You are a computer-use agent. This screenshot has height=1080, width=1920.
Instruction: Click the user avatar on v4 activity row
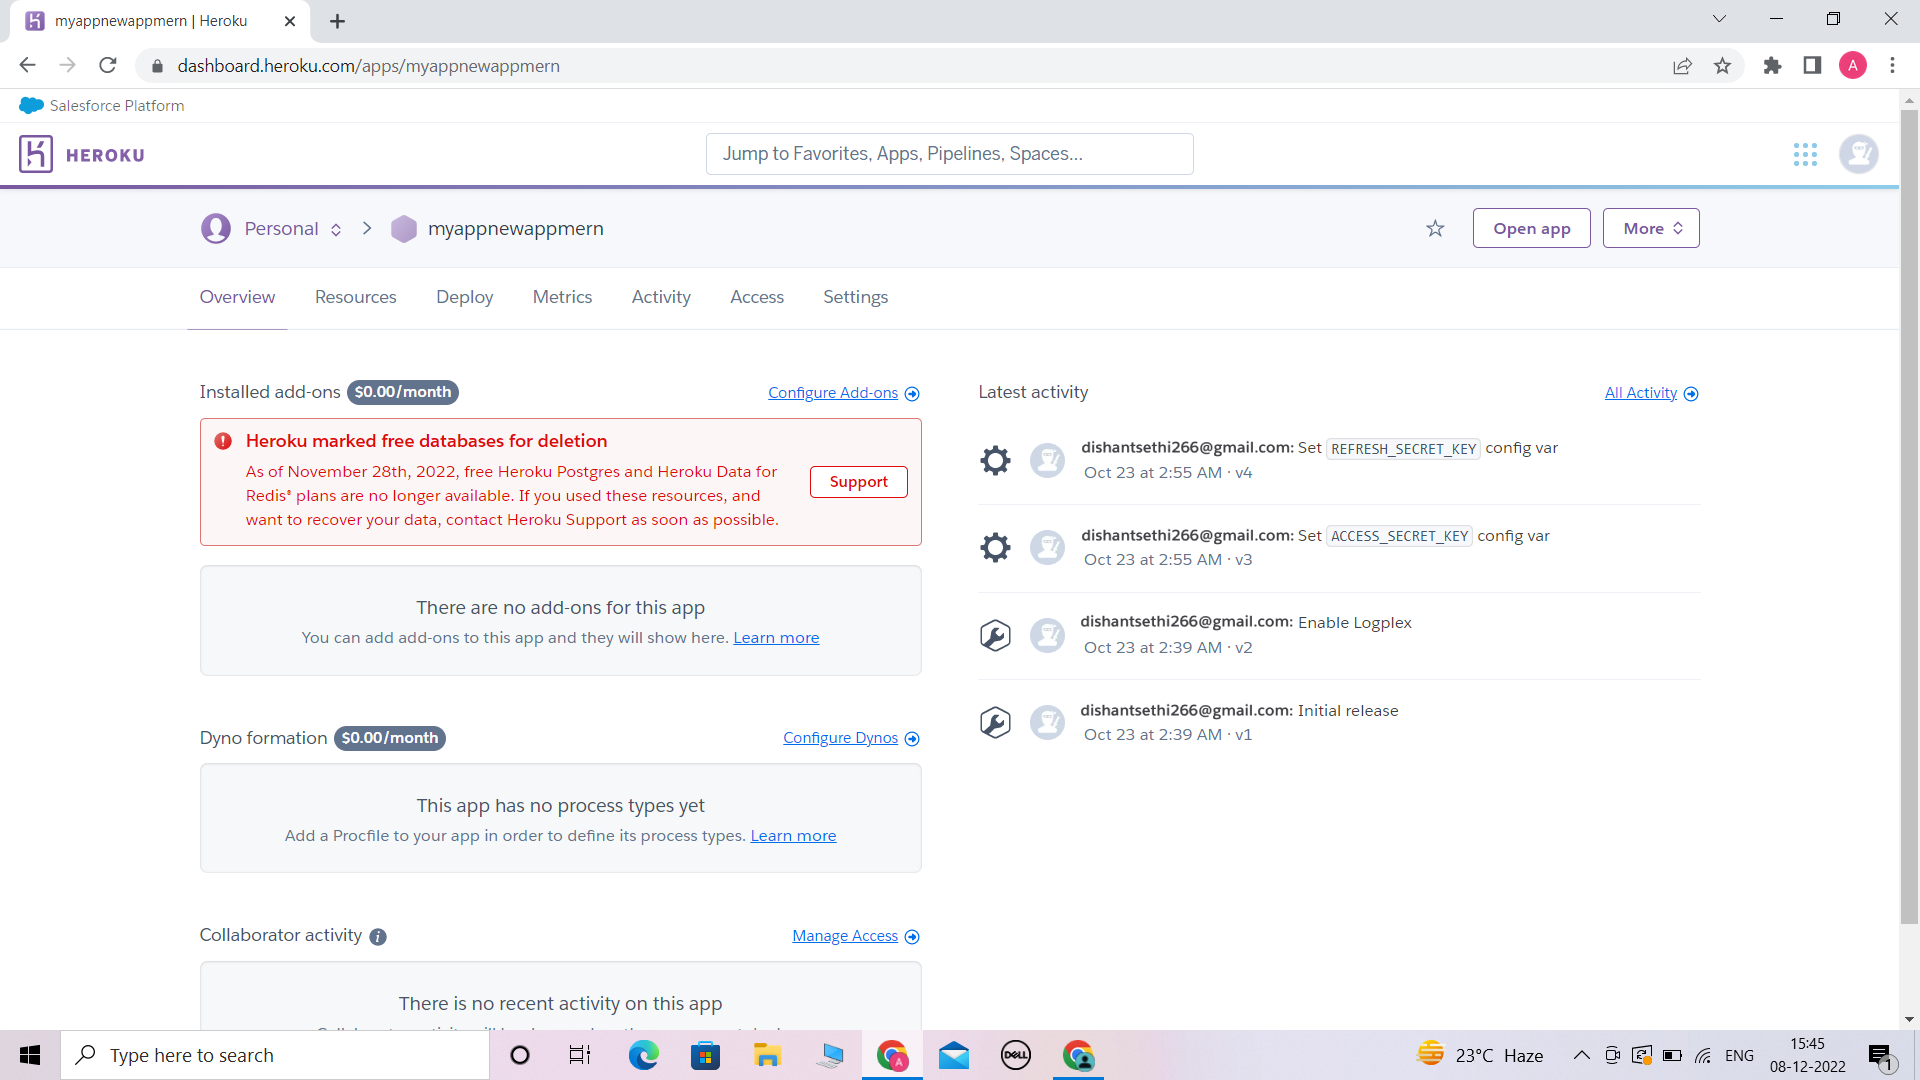(1047, 460)
